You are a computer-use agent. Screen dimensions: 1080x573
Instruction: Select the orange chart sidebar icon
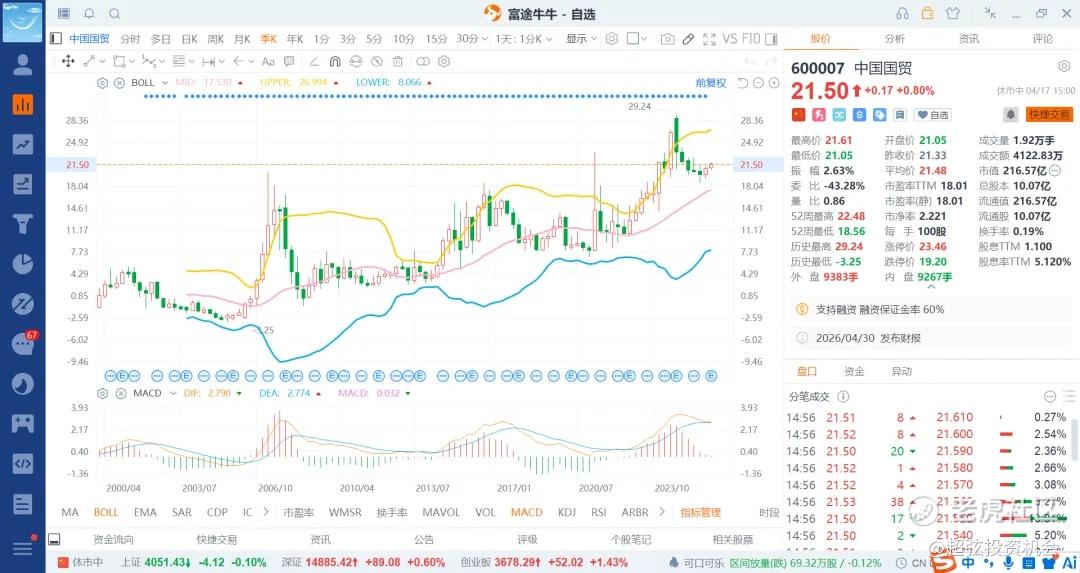[x=23, y=104]
